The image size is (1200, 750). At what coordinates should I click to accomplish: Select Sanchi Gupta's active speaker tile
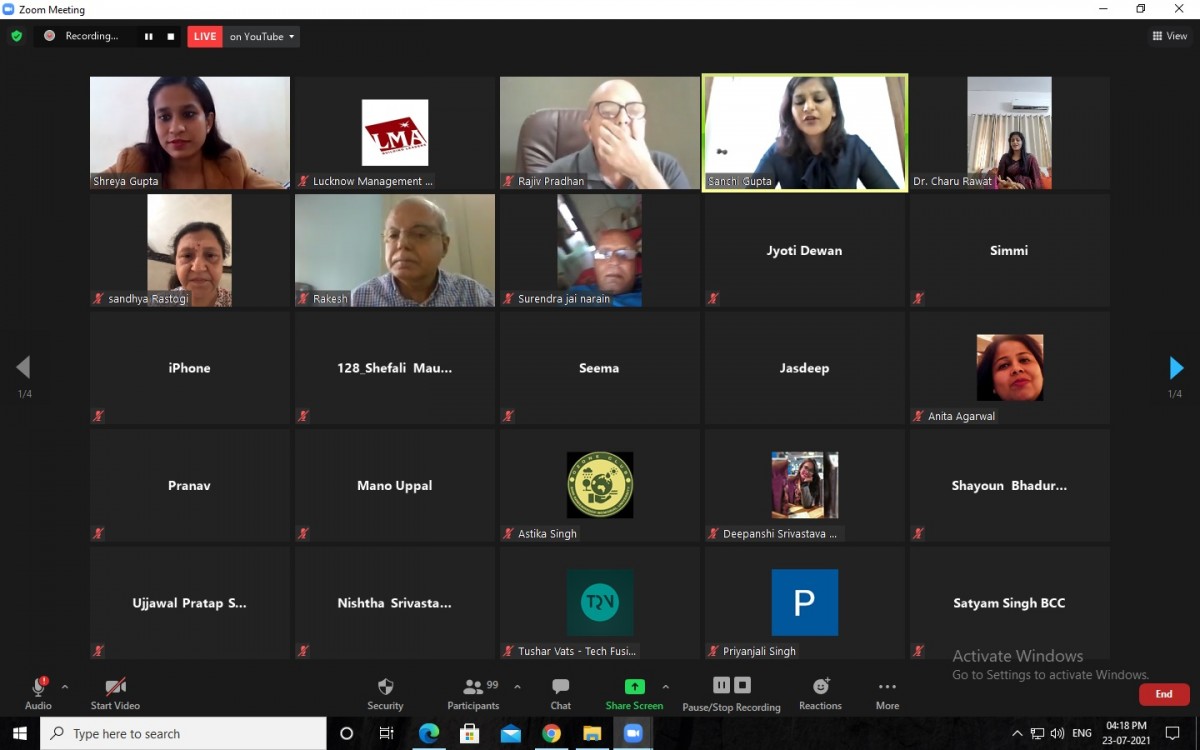click(x=805, y=133)
